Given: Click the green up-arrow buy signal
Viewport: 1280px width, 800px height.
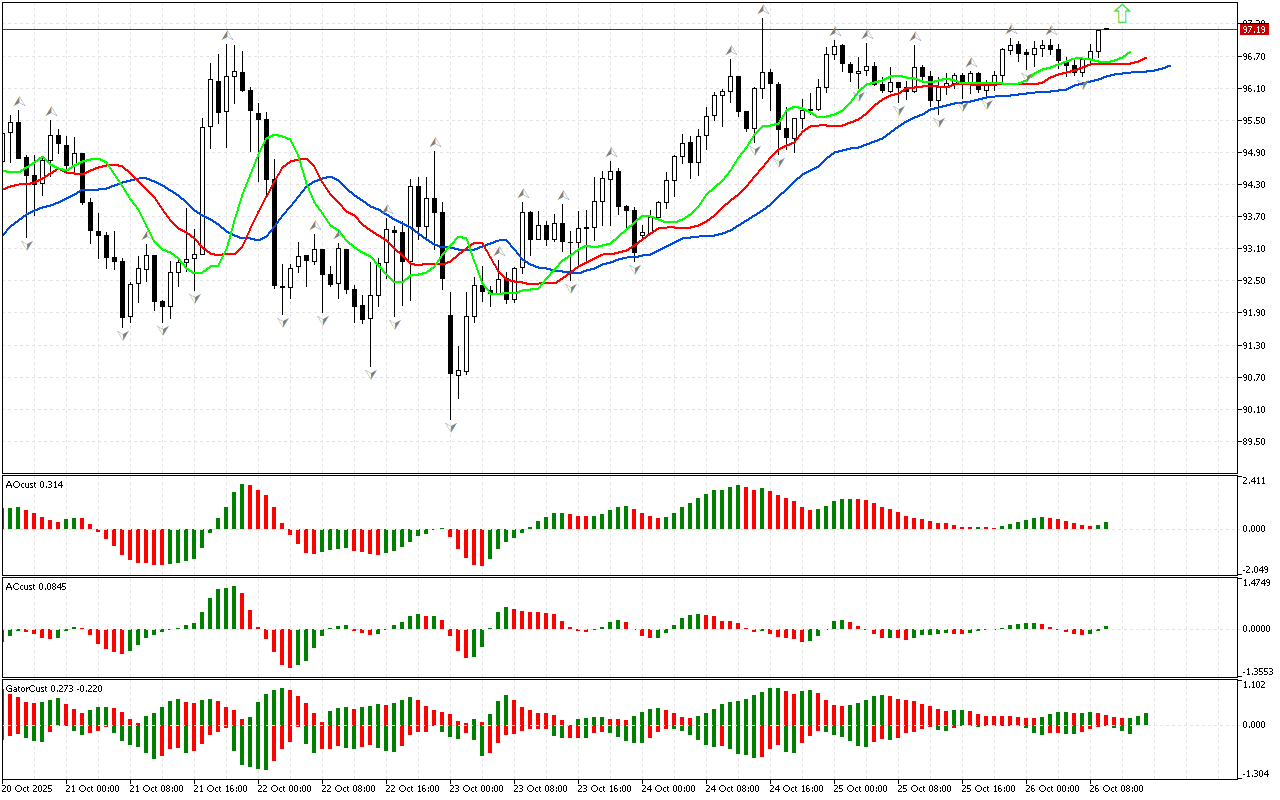Looking at the screenshot, I should pyautogui.click(x=1122, y=13).
